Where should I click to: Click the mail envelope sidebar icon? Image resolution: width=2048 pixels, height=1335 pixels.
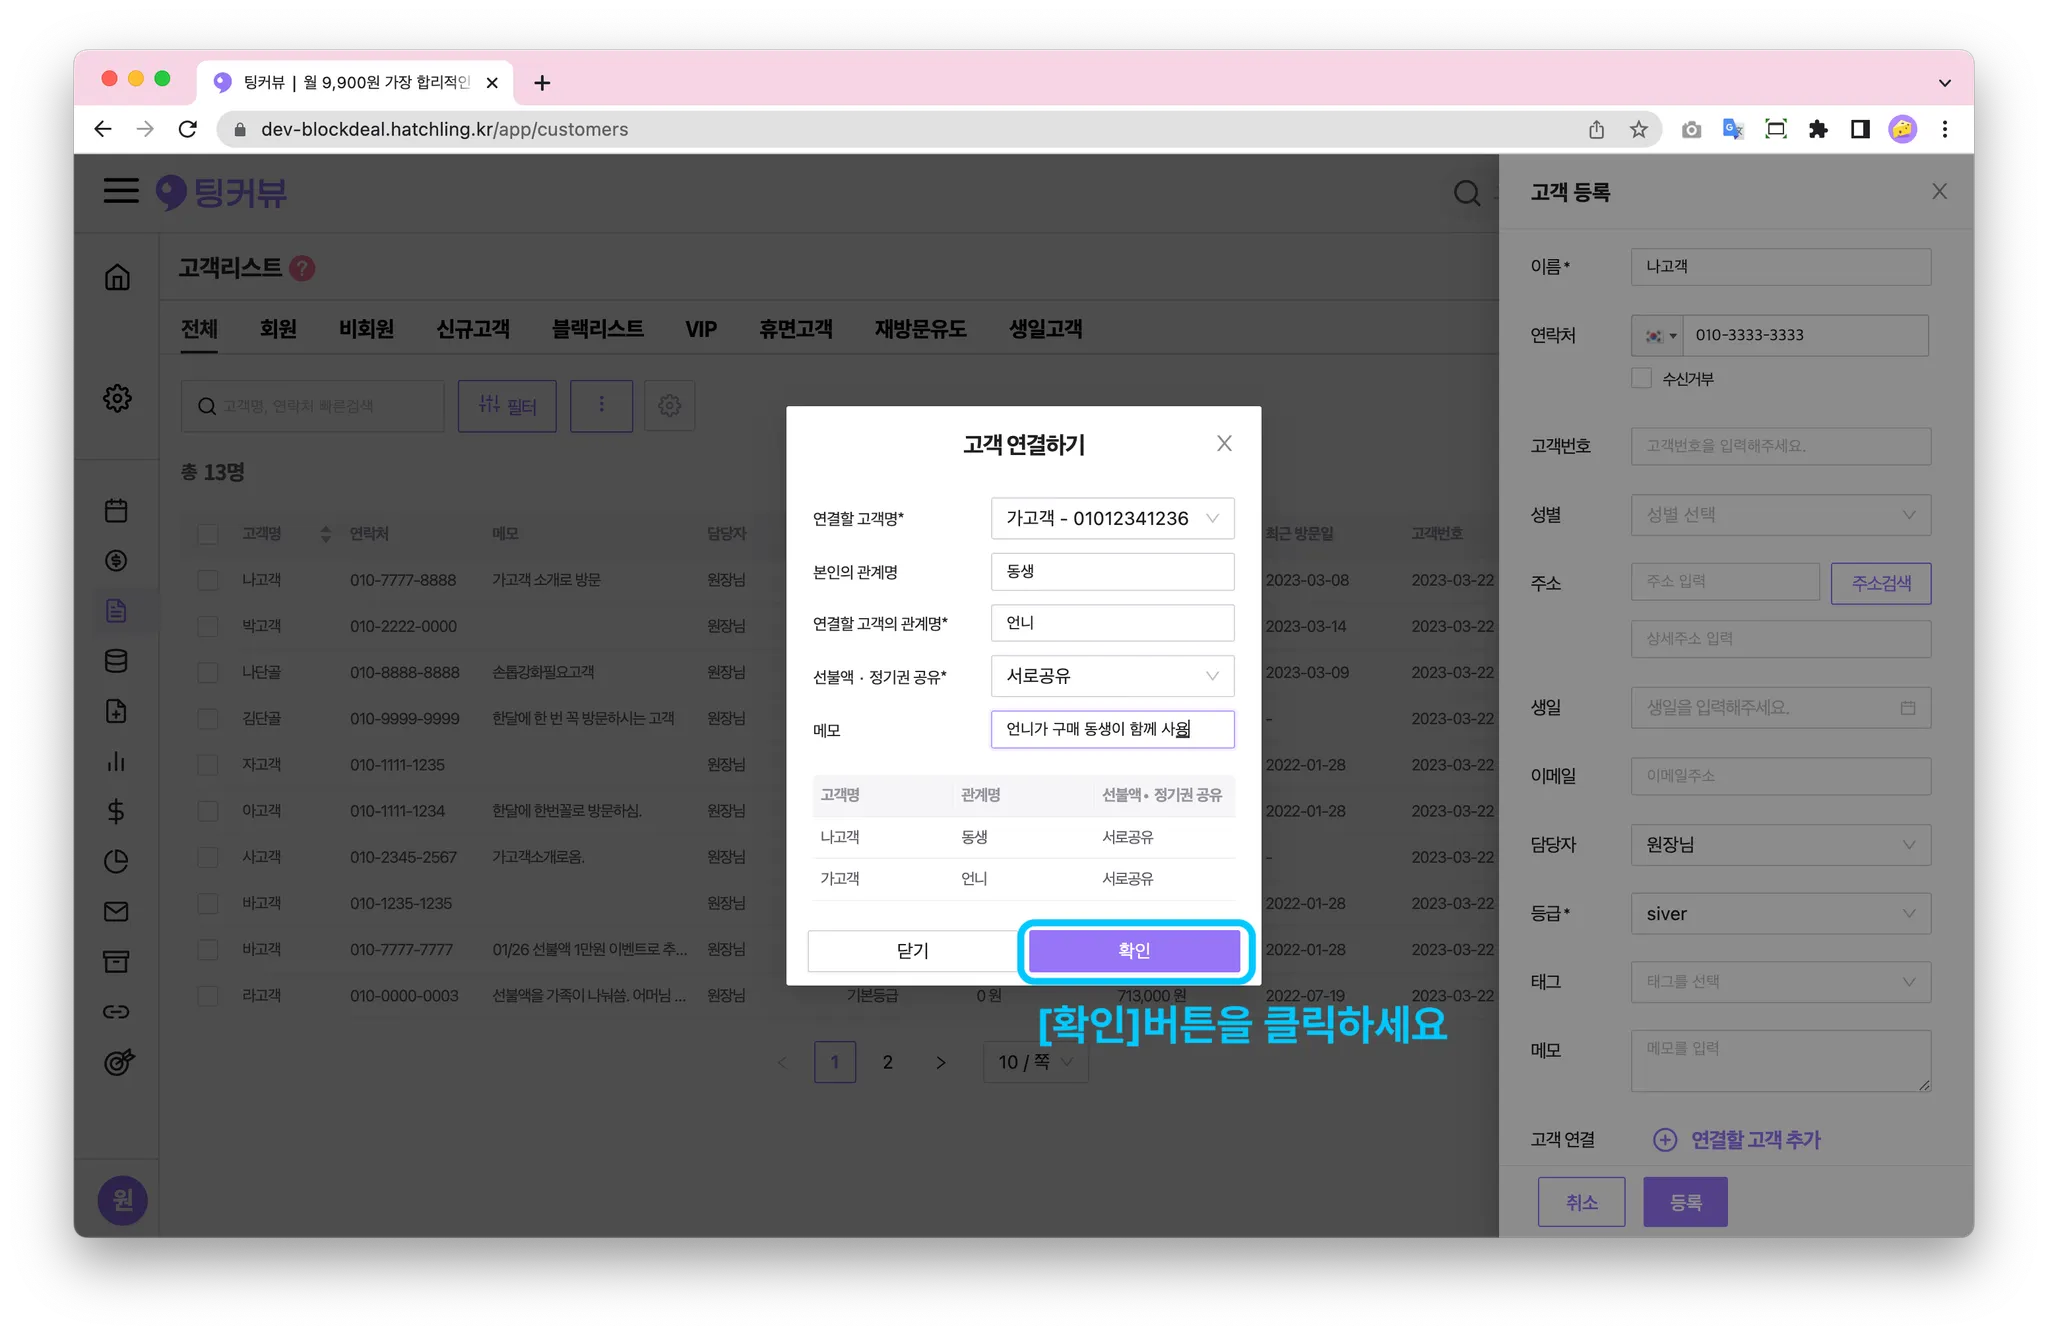tap(116, 911)
